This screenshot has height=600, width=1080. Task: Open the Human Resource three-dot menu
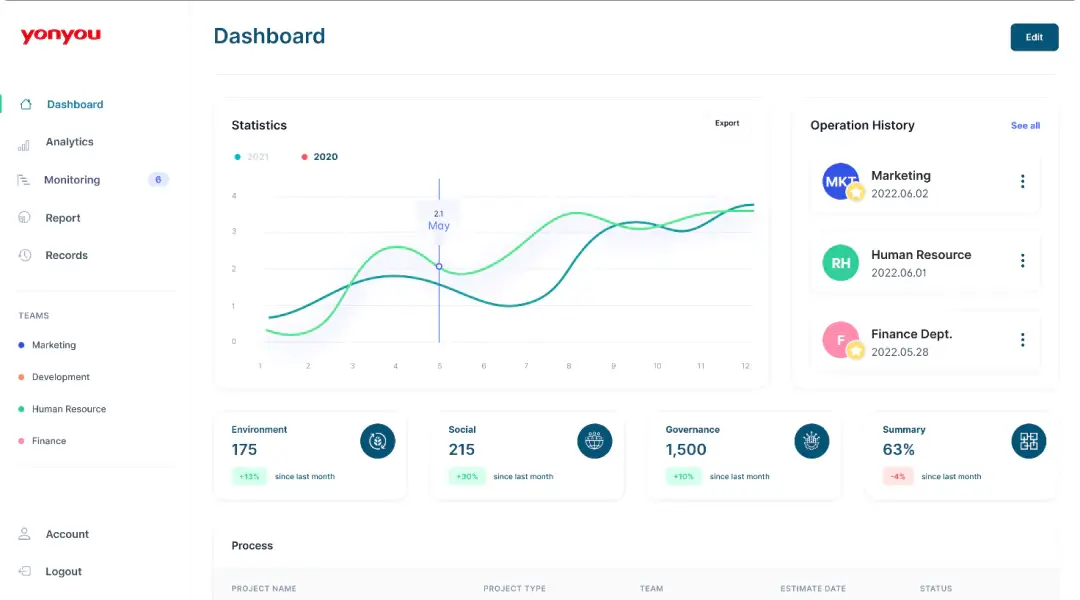click(x=1022, y=261)
